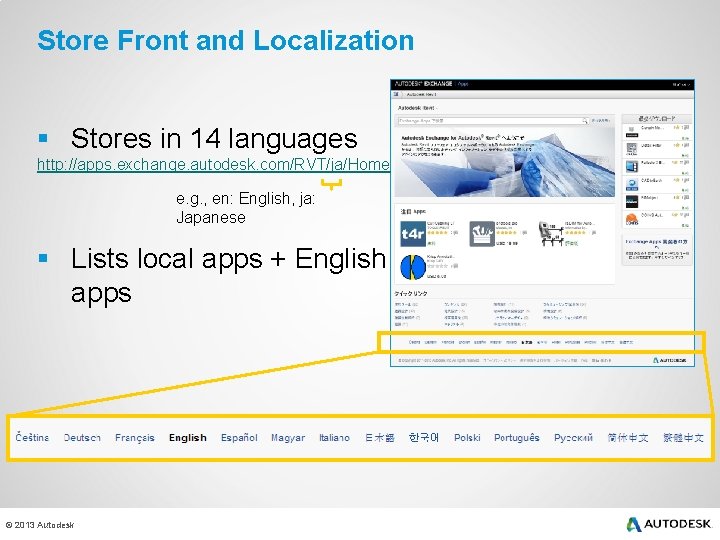720x540 pixels.
Task: Click the gray toolbox app icon
Action: pos(482,234)
